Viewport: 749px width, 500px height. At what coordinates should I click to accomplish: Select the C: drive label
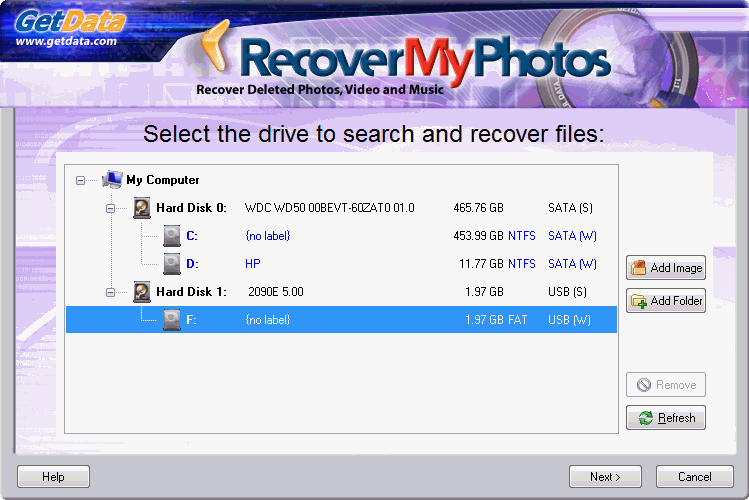click(192, 236)
